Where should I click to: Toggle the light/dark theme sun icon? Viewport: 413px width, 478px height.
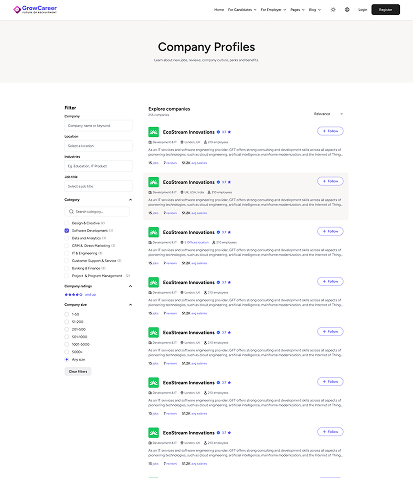333,10
